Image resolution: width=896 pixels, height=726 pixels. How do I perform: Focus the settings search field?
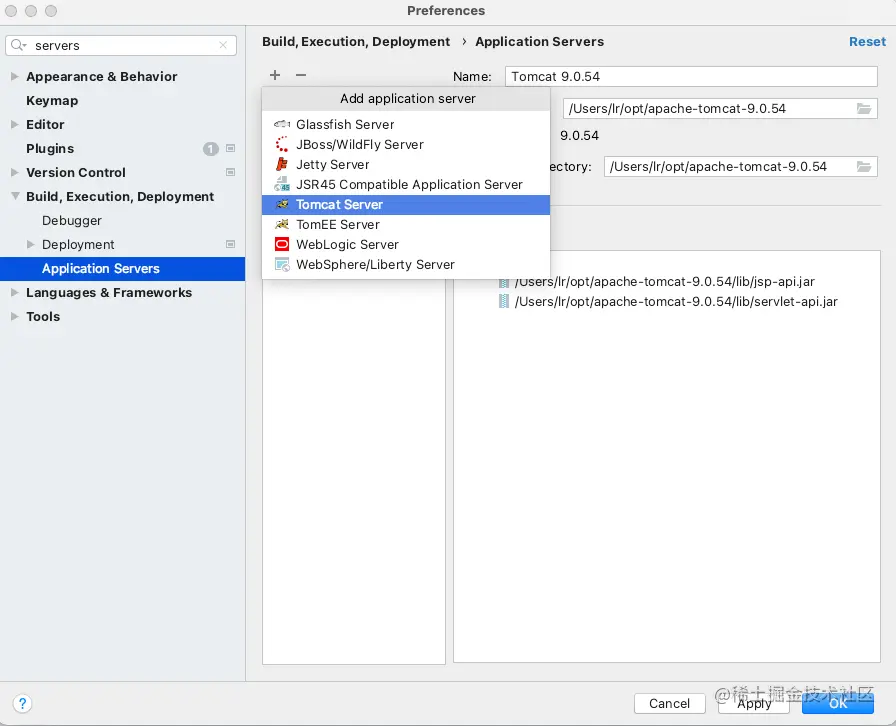pyautogui.click(x=121, y=45)
